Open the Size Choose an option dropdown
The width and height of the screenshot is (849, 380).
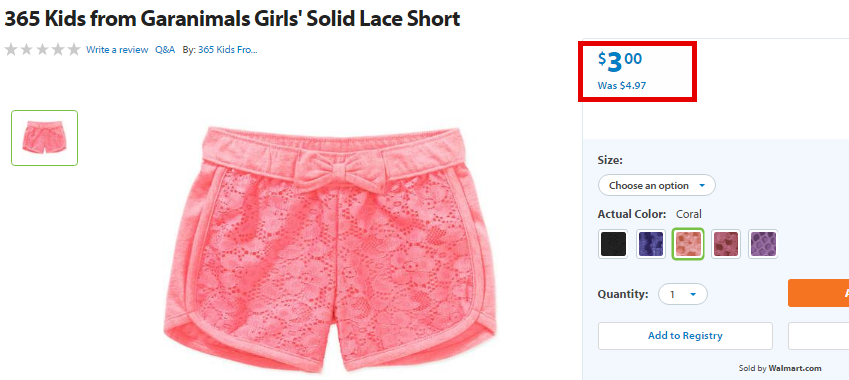(x=657, y=186)
